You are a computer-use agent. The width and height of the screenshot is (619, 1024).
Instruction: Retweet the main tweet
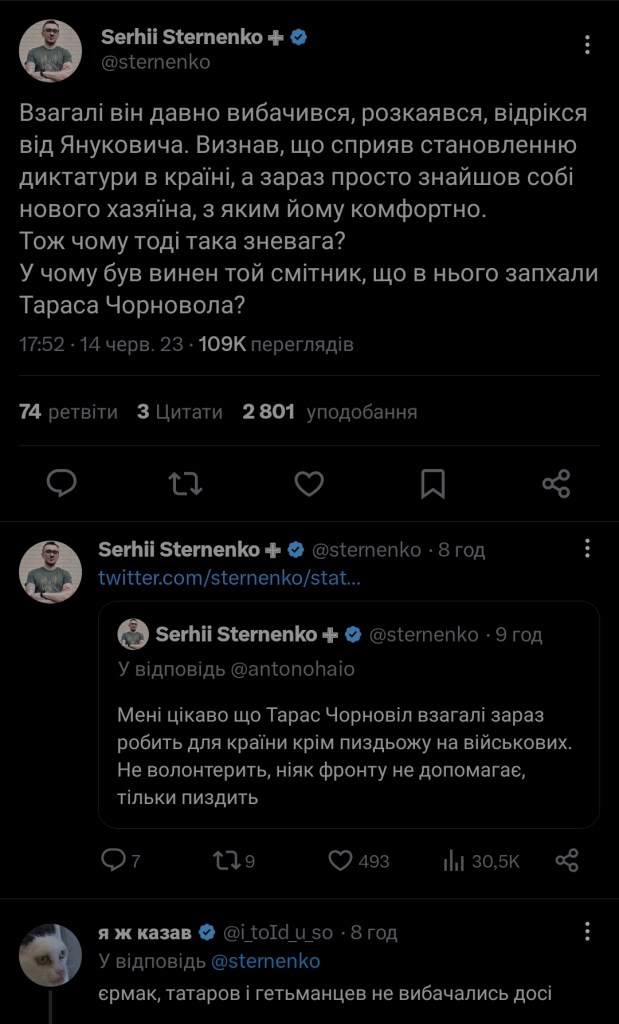pos(186,484)
